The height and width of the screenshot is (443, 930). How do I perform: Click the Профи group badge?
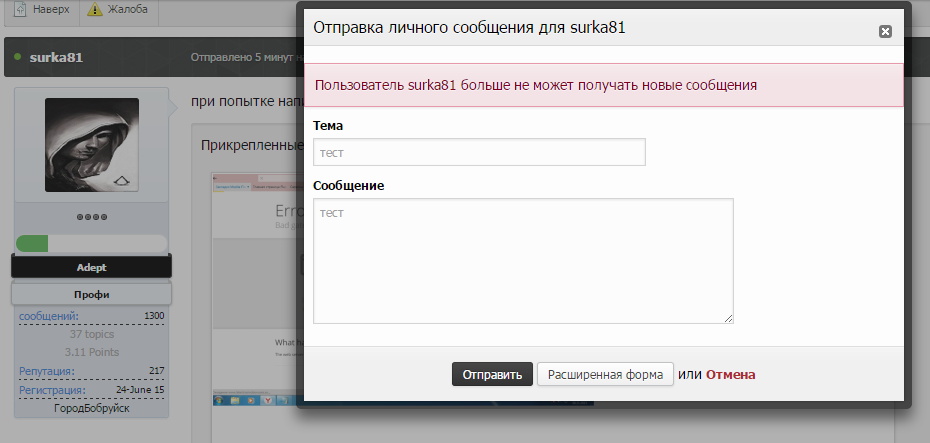91,294
